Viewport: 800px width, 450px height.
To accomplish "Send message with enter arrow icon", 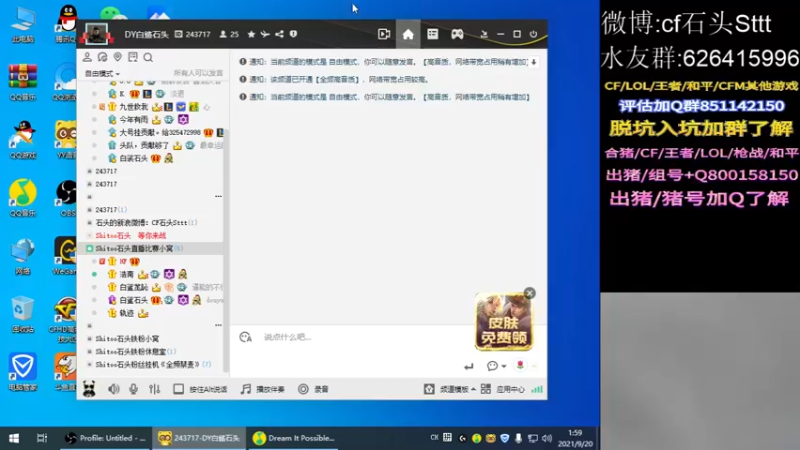I will pyautogui.click(x=468, y=366).
